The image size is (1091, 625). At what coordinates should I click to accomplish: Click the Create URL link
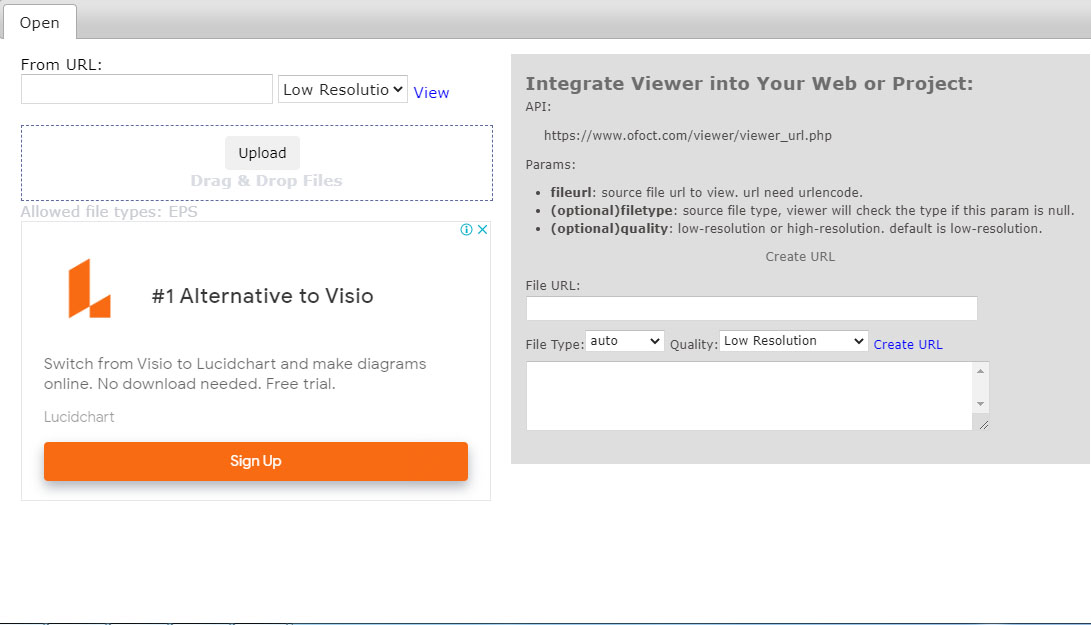point(908,345)
